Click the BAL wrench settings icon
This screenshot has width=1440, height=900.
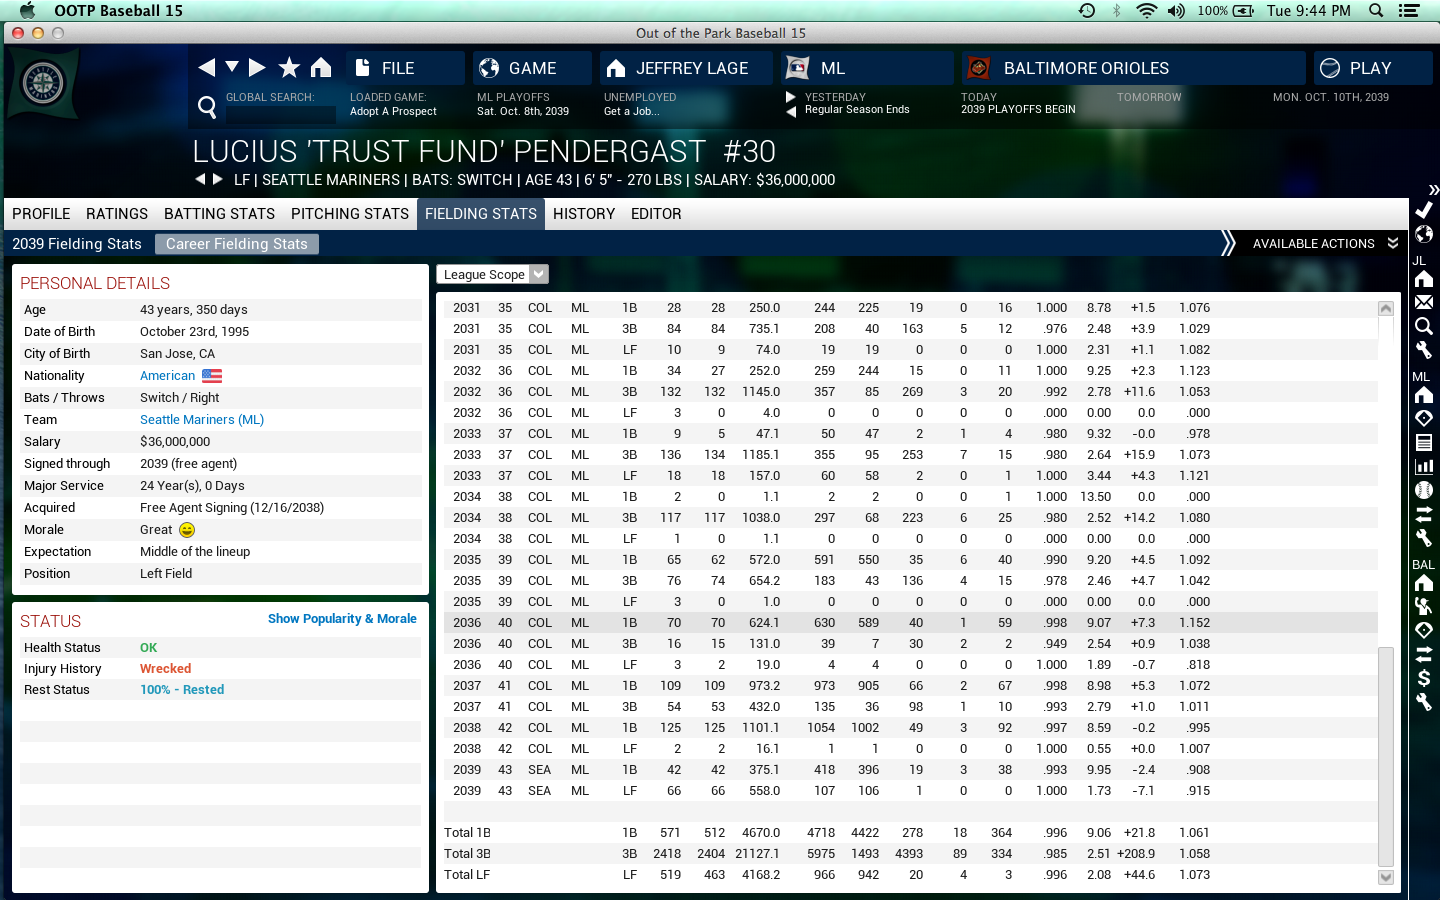click(x=1423, y=702)
